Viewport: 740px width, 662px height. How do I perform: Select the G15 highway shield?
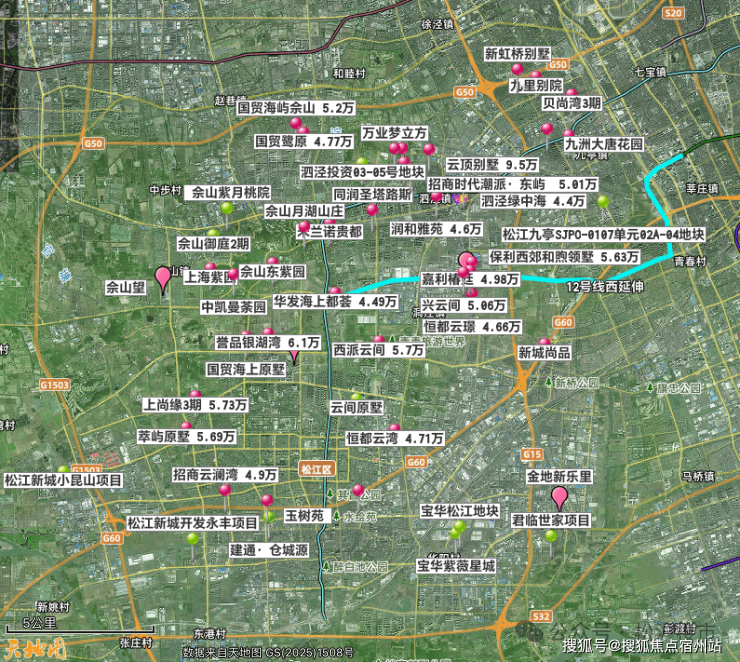[532, 454]
